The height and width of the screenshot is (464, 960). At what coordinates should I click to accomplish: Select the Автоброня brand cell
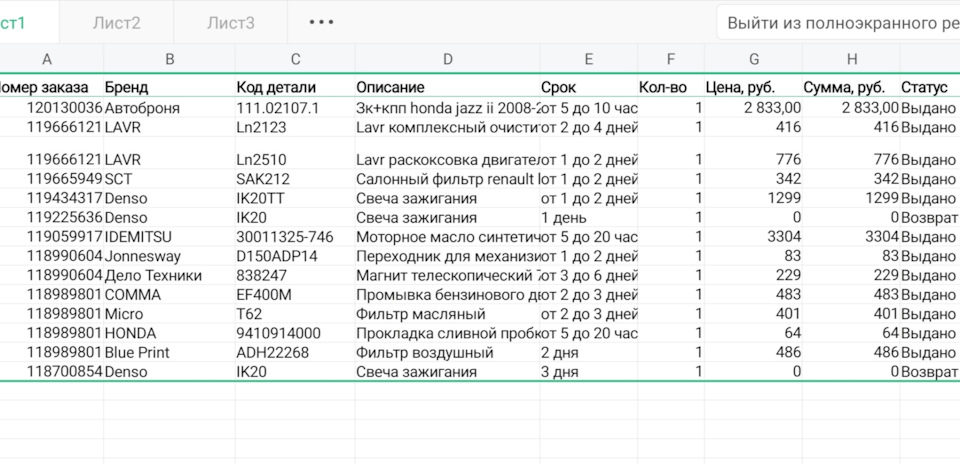coord(170,108)
